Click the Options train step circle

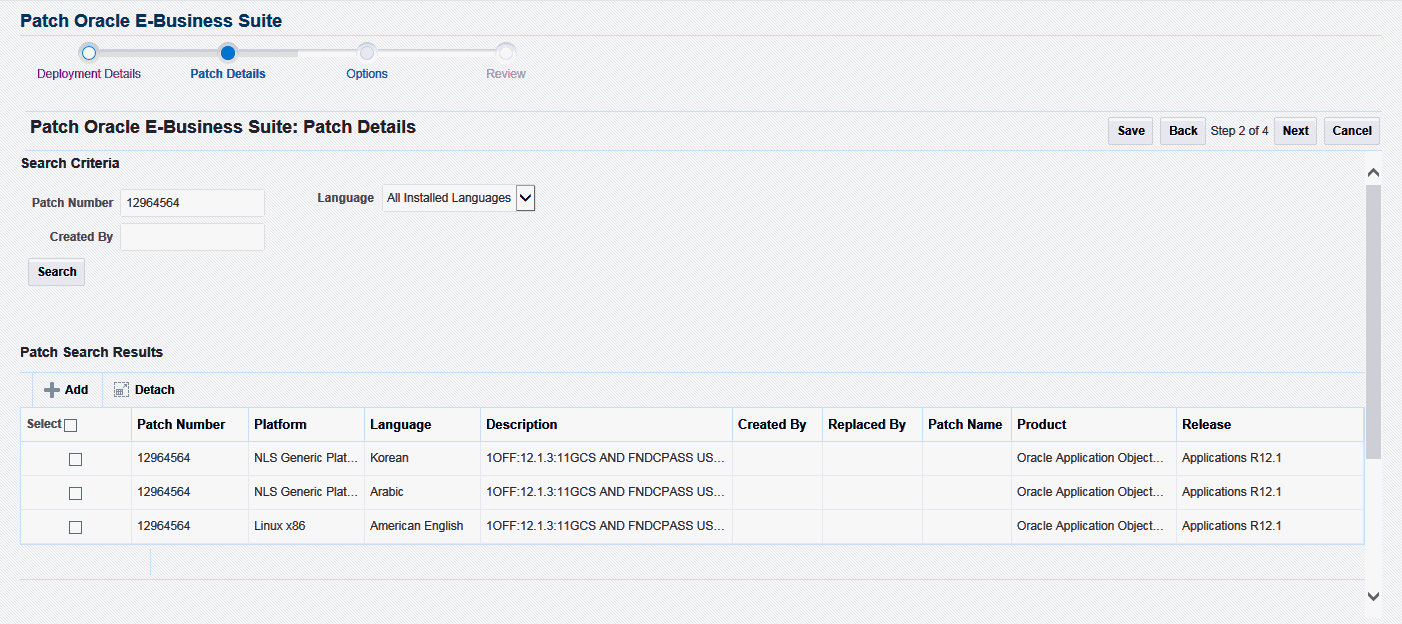(367, 52)
